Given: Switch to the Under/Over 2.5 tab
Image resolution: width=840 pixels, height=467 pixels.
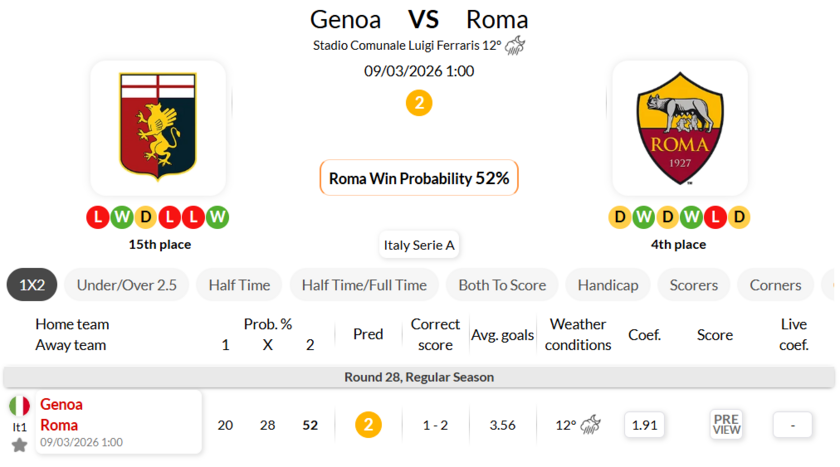Looking at the screenshot, I should [x=127, y=285].
